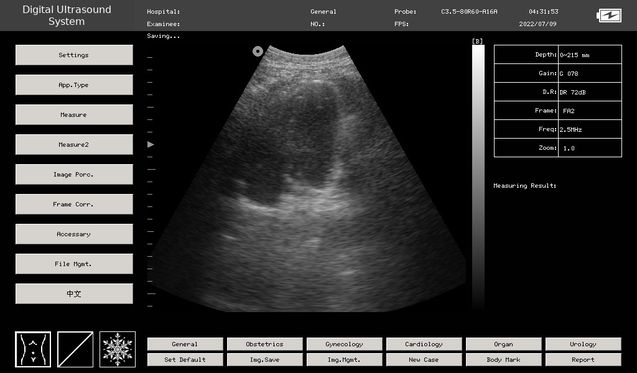
Task: Click the probe orientation circle marker
Action: (258, 51)
